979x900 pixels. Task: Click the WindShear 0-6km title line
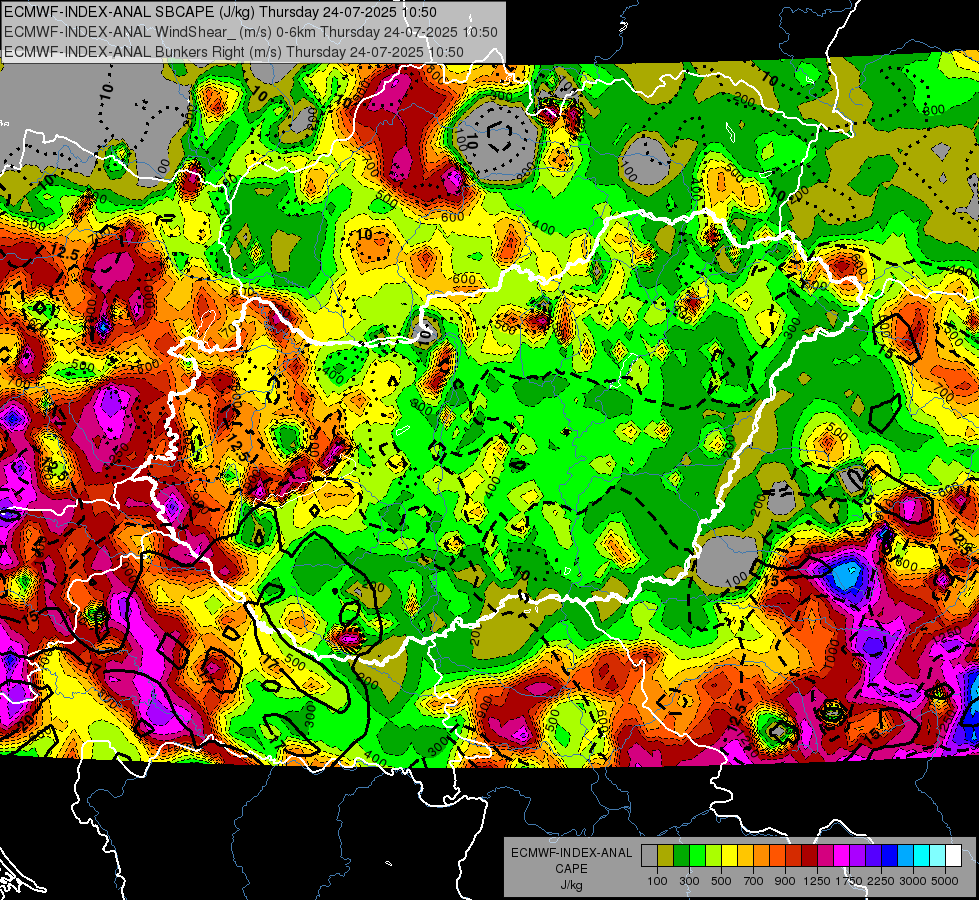250,32
